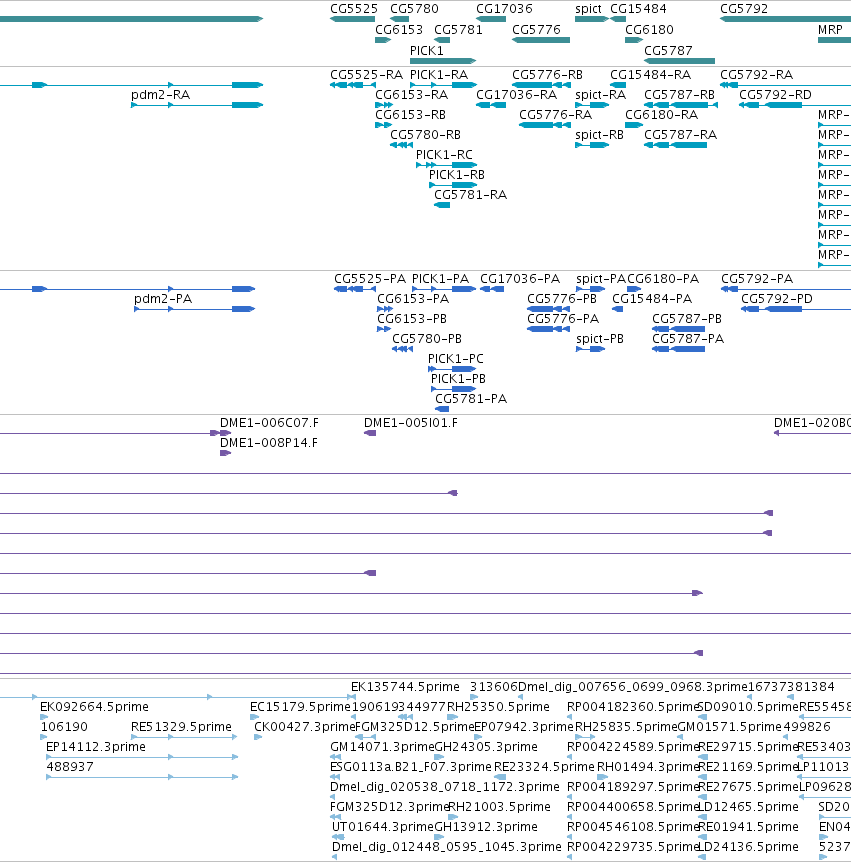
Task: Select the CG5792 gene label
Action: pyautogui.click(x=744, y=9)
